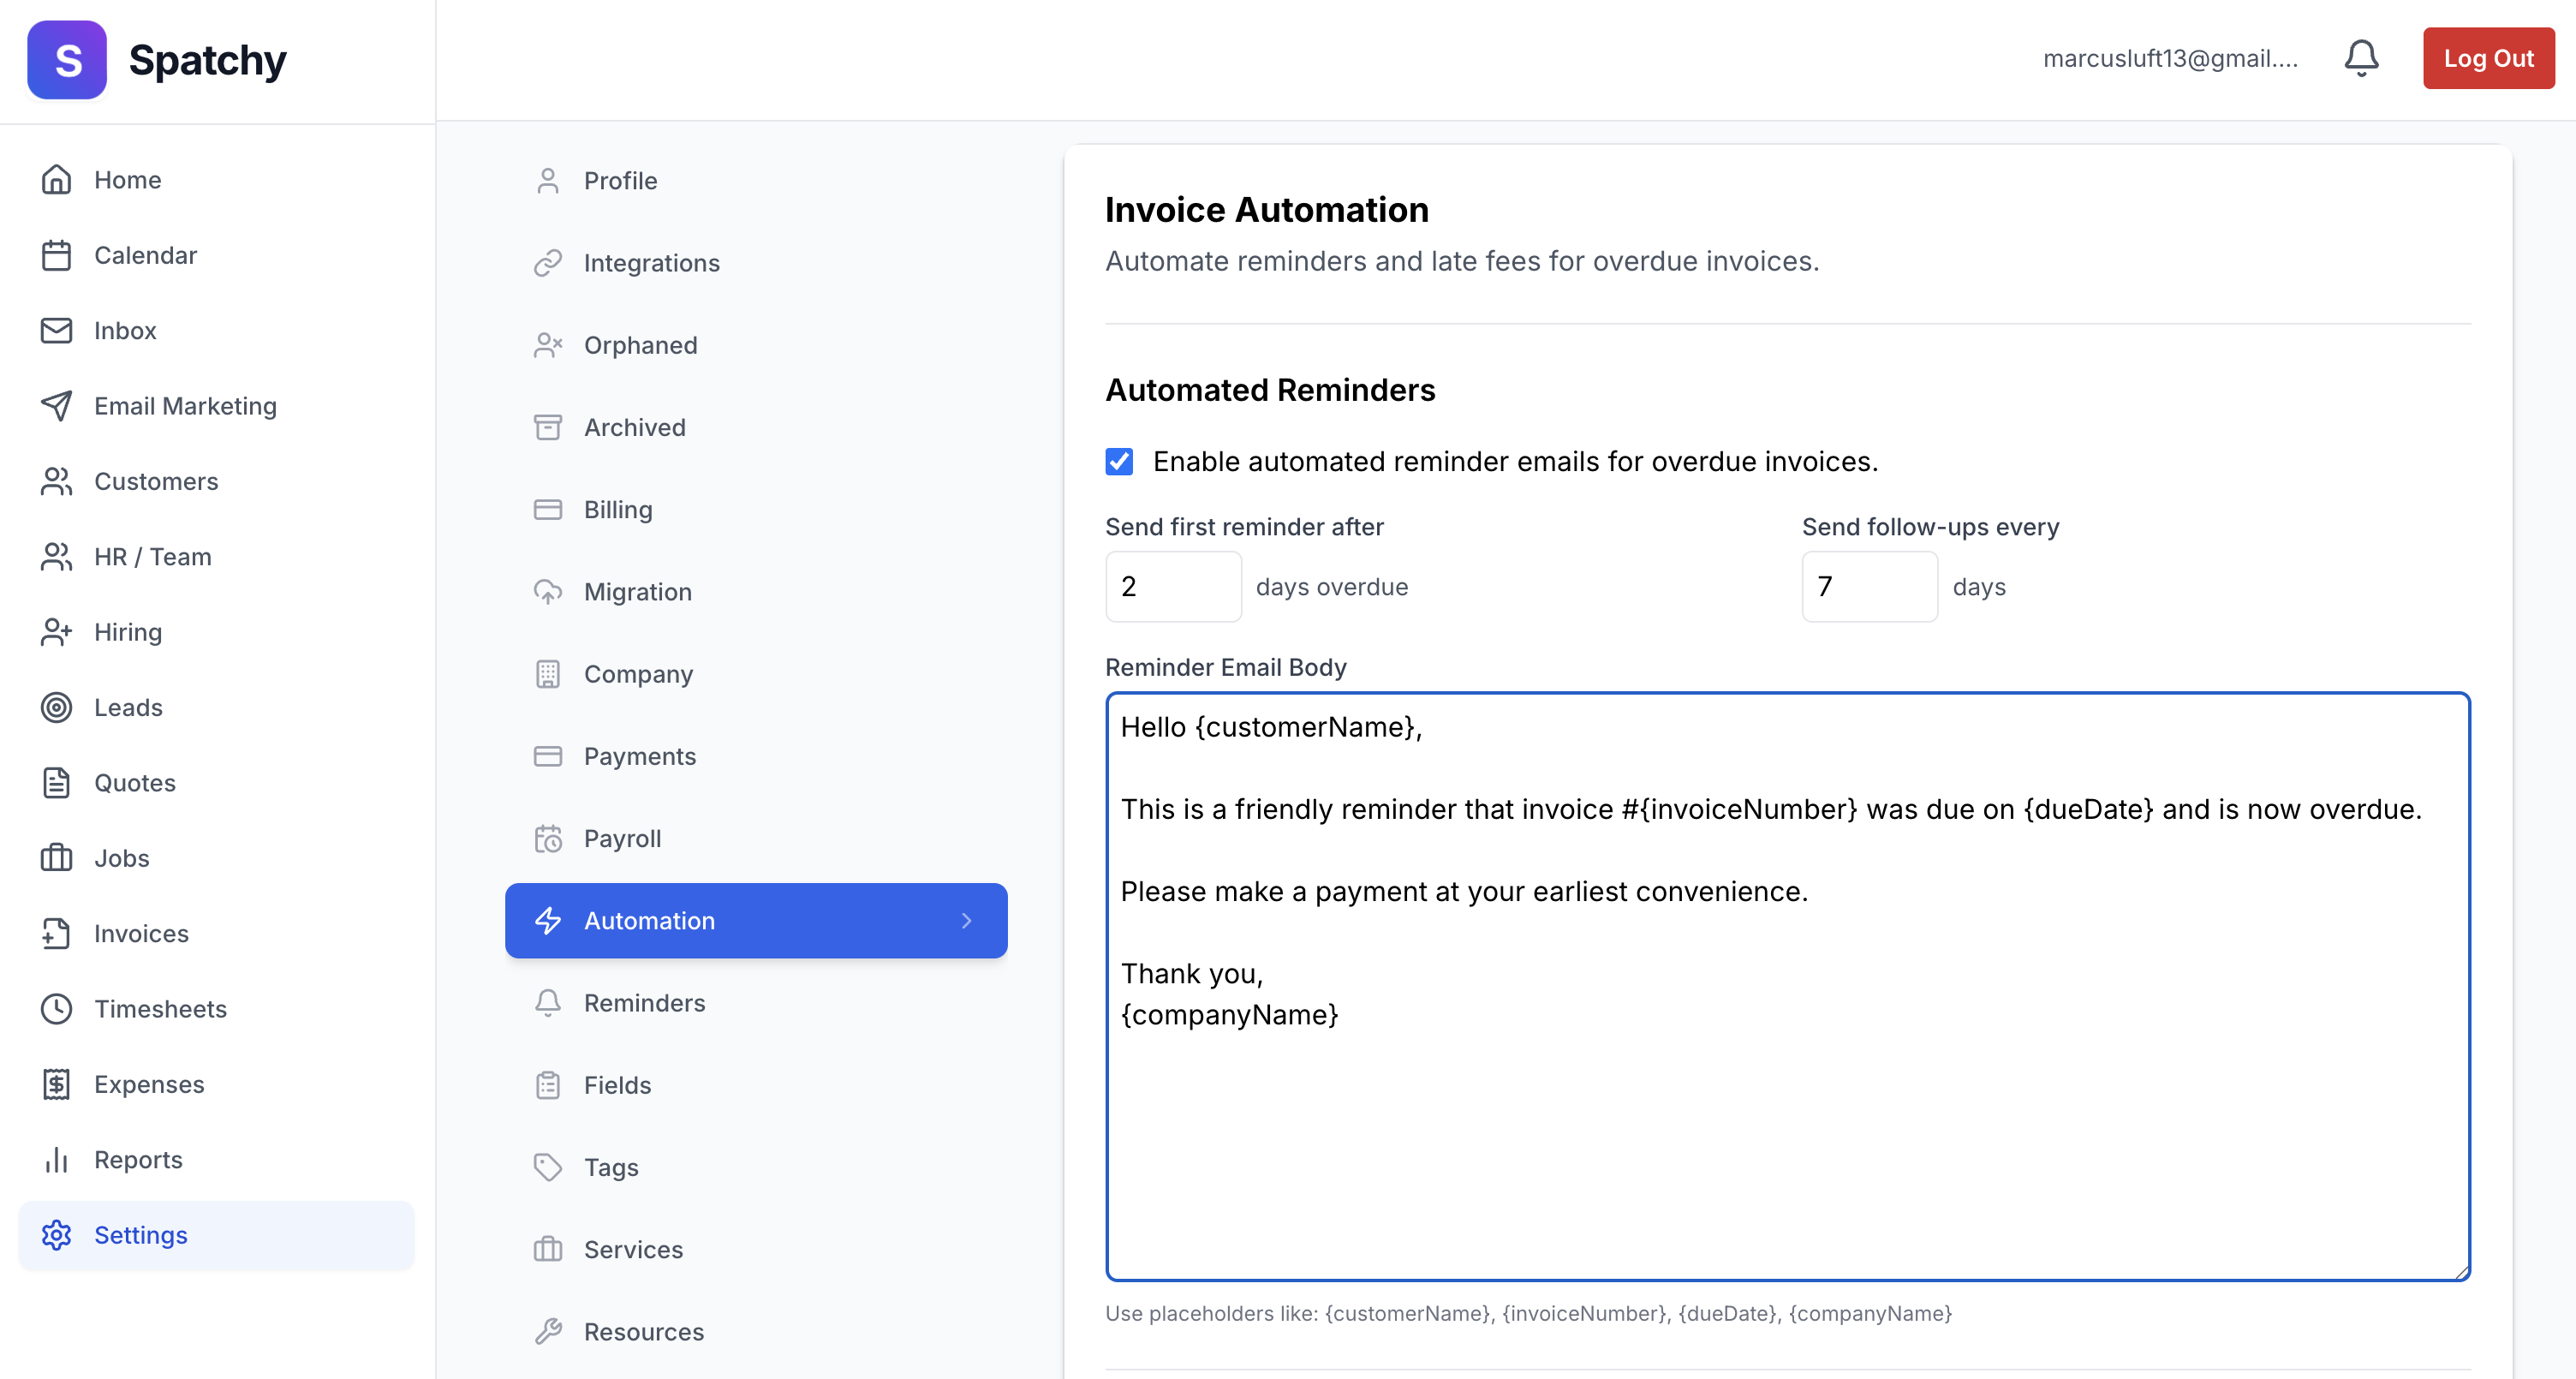
Task: Click the Resources wrench icon
Action: click(x=548, y=1332)
